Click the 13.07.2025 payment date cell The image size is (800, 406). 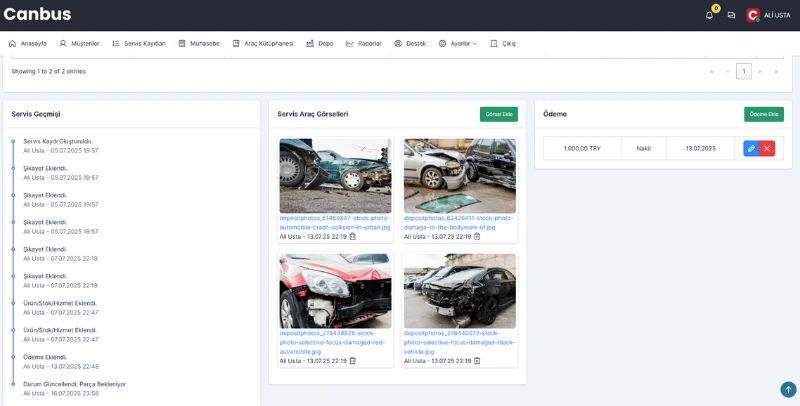(701, 148)
